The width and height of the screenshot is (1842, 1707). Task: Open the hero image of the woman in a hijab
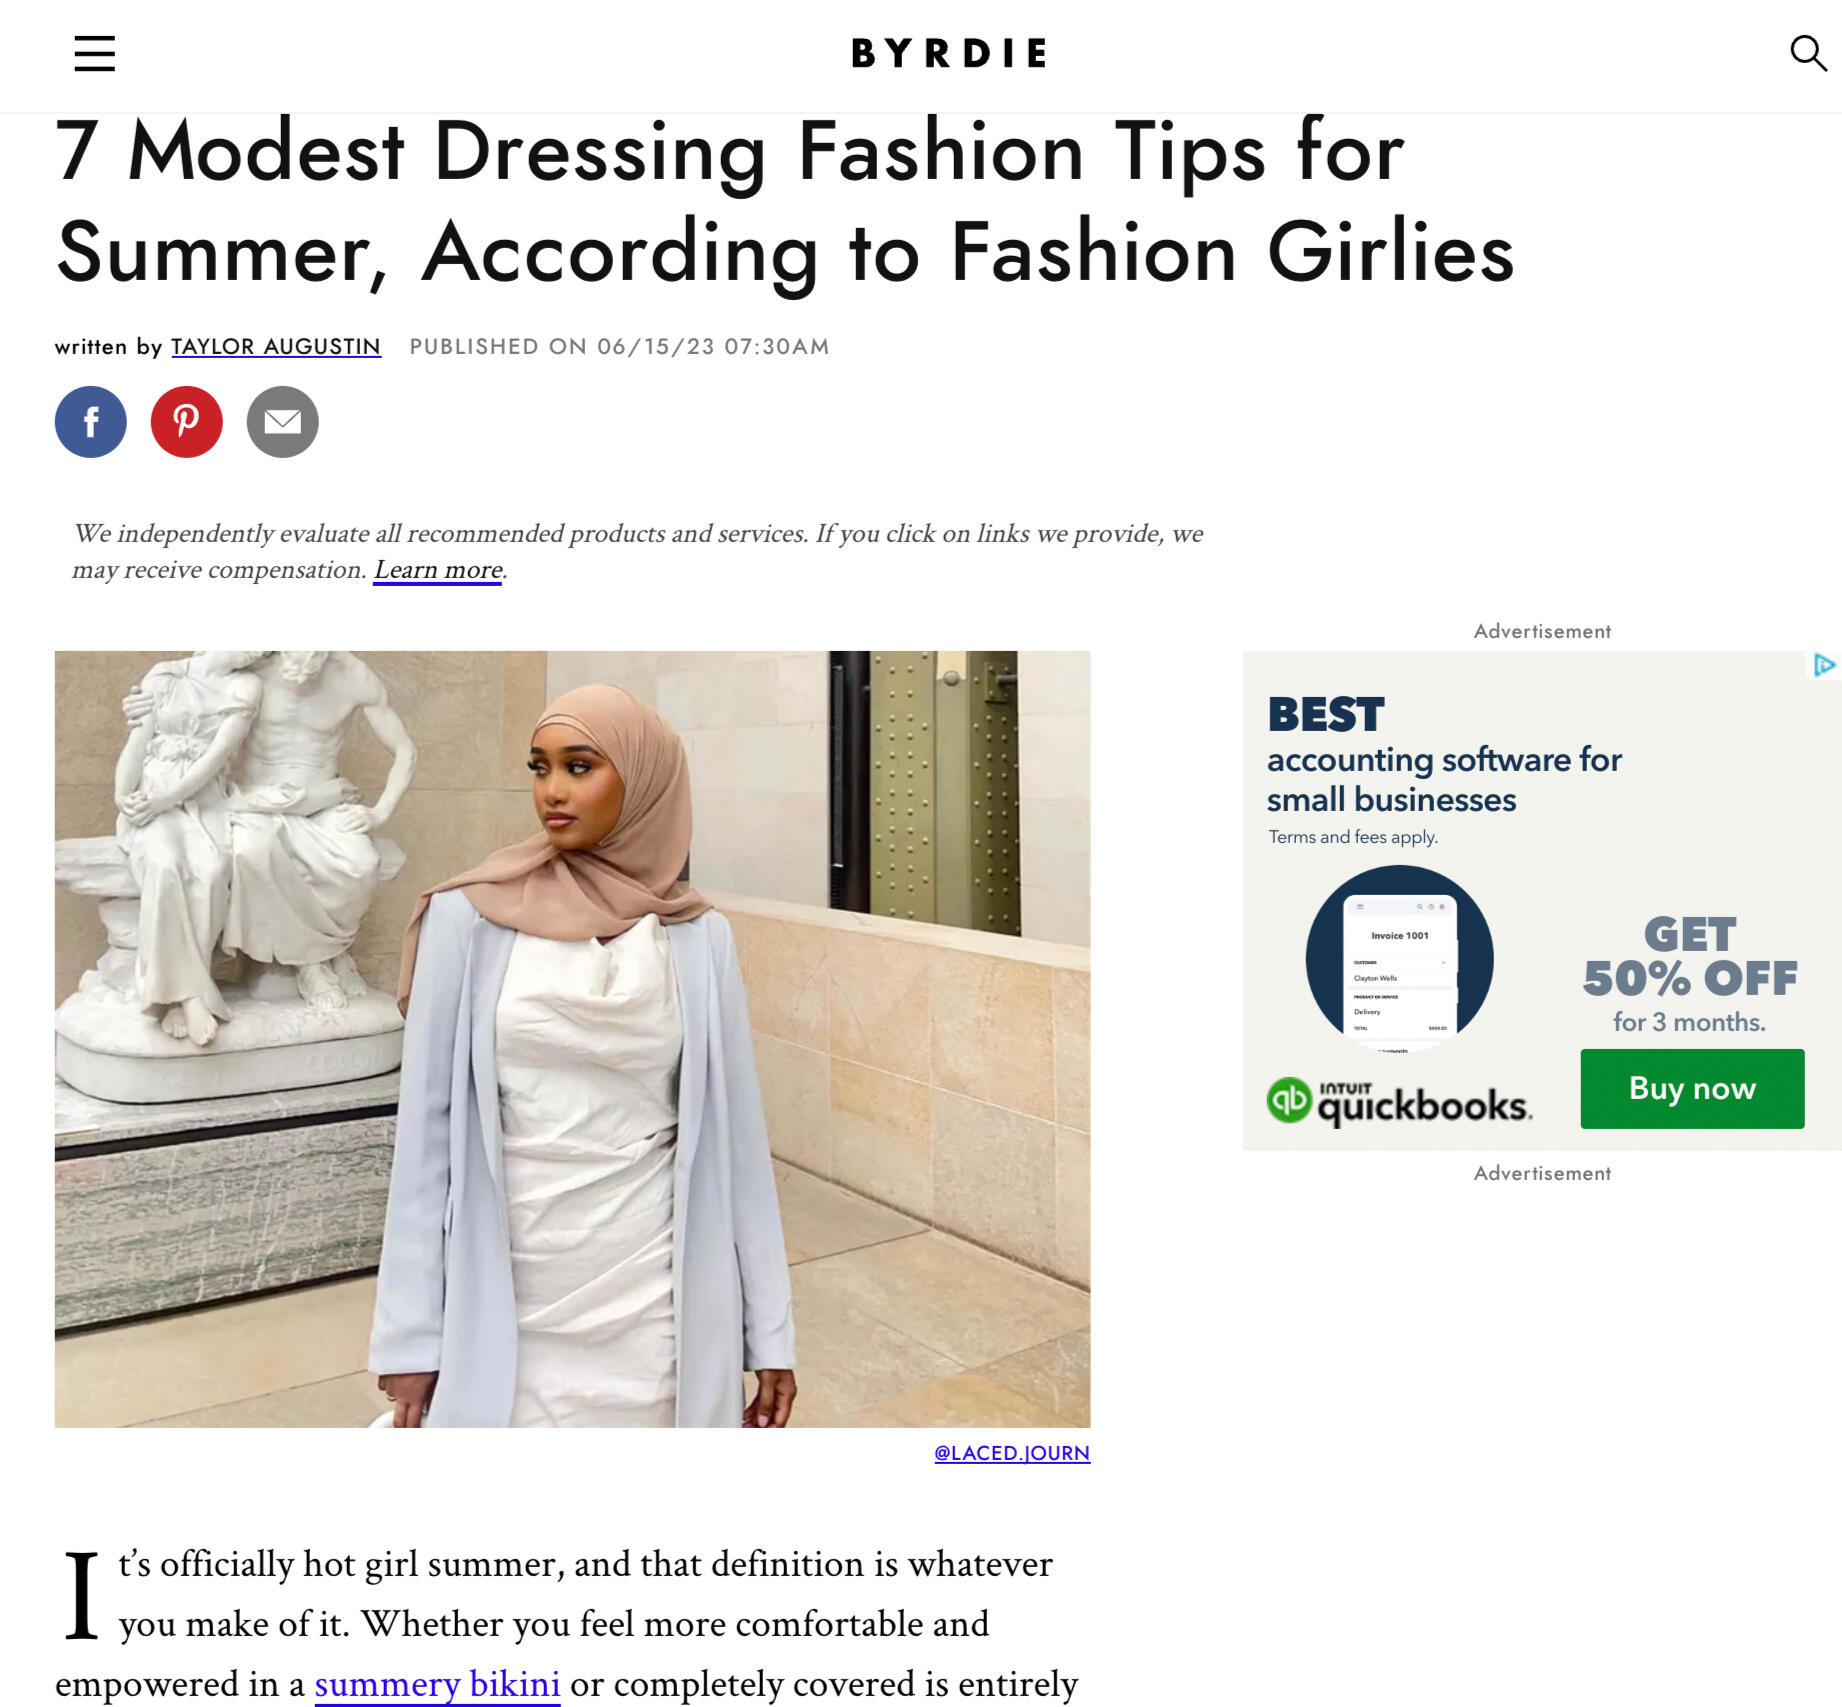click(572, 1039)
